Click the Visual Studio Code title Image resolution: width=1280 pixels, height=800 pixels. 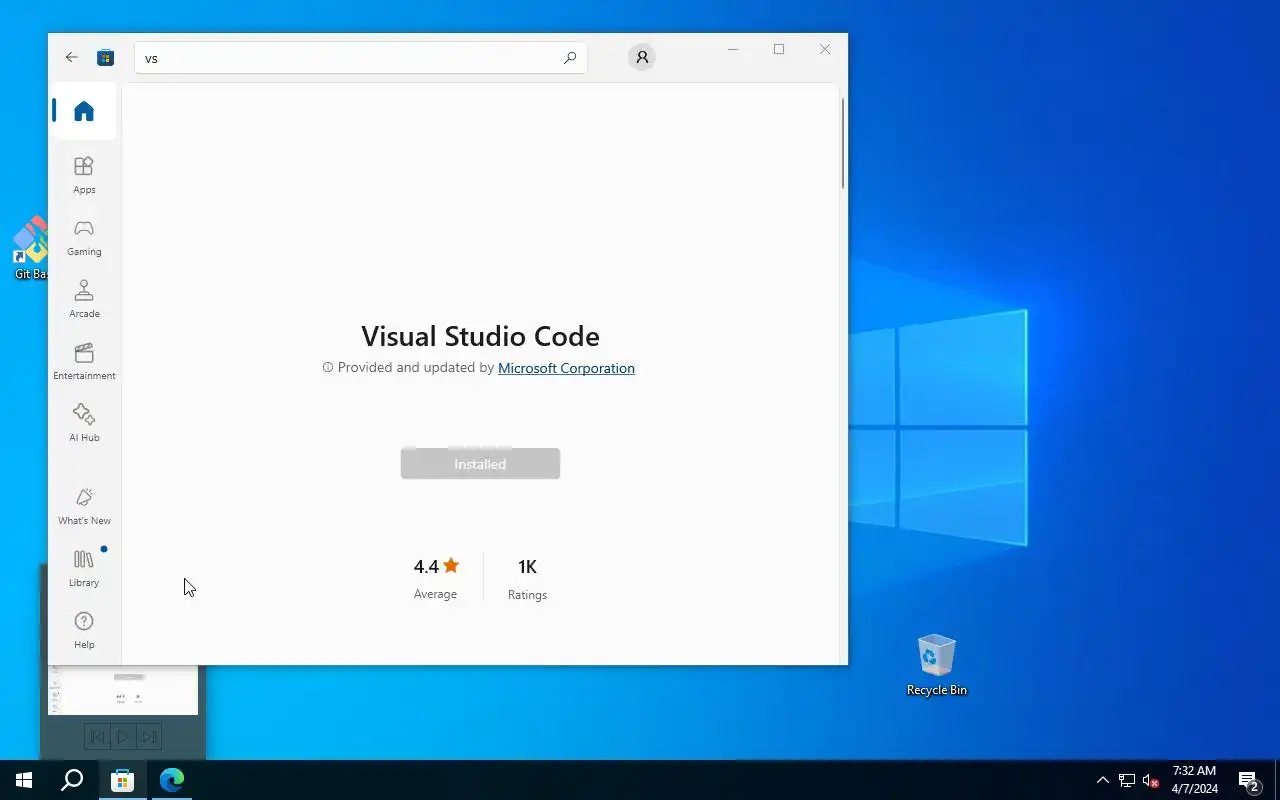[480, 336]
